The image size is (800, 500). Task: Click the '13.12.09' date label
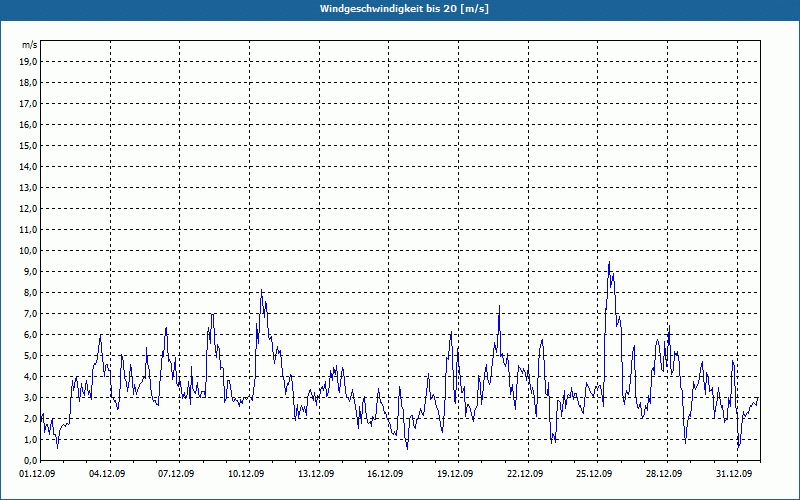click(x=316, y=474)
